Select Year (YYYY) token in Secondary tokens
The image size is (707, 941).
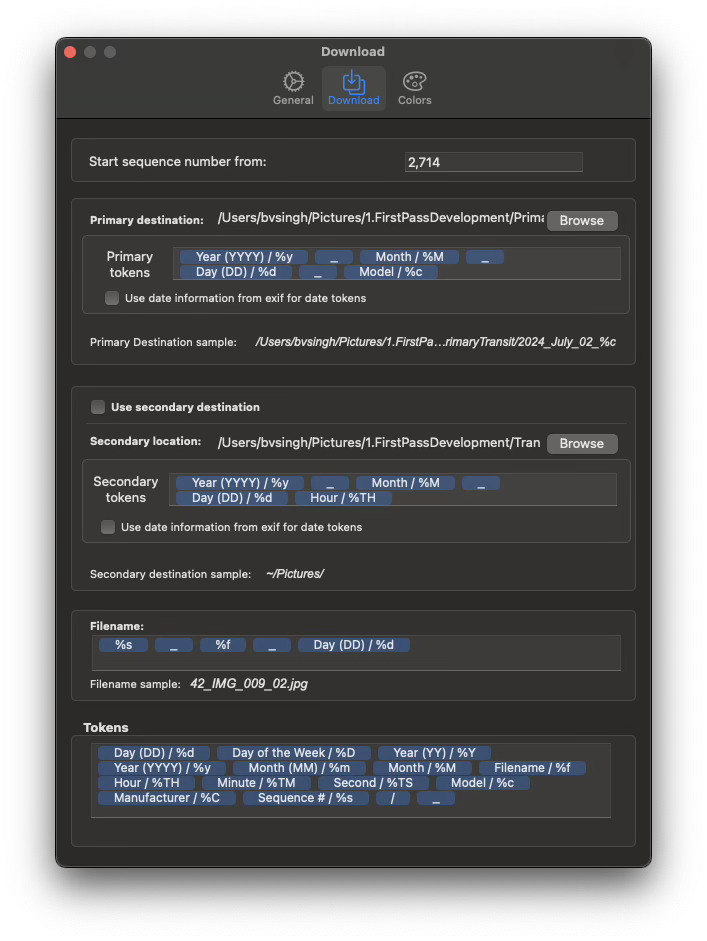click(240, 483)
